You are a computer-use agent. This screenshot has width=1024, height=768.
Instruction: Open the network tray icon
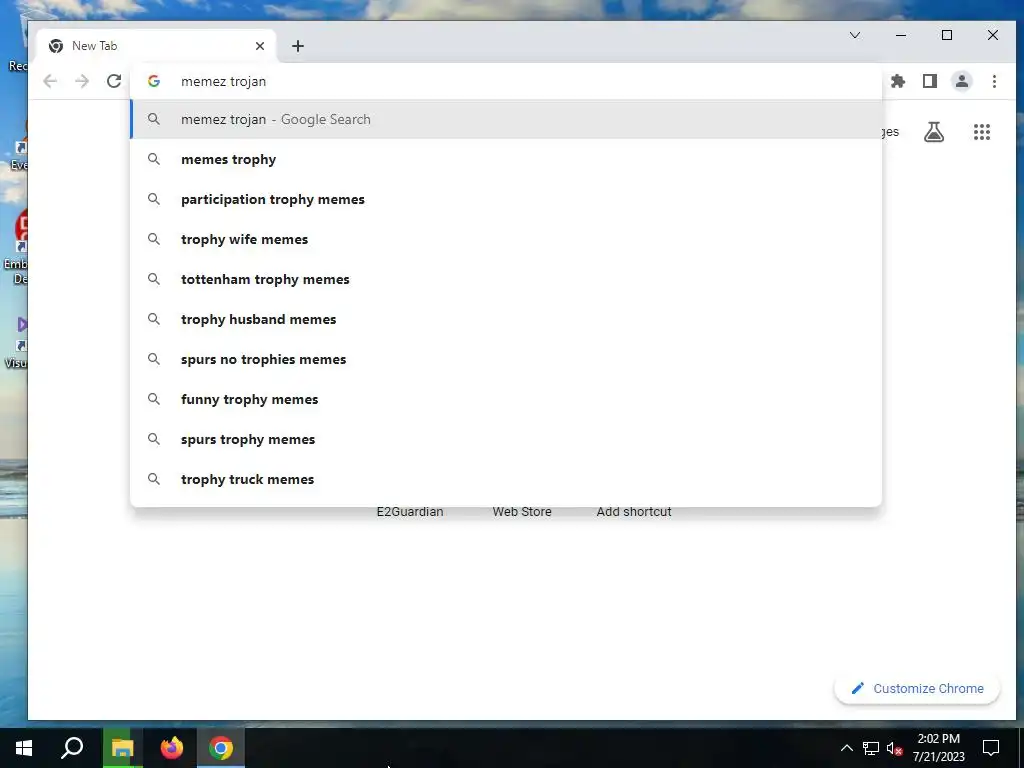(871, 748)
